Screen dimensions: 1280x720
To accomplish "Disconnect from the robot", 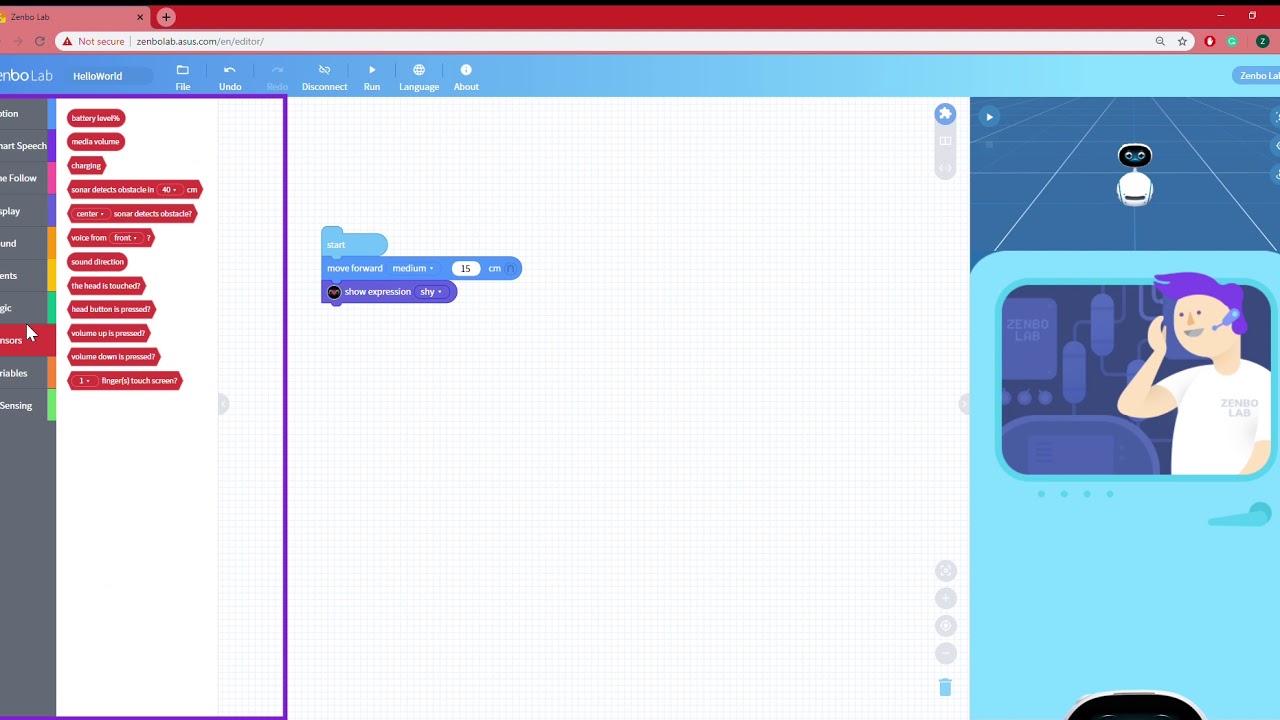I will tap(324, 77).
